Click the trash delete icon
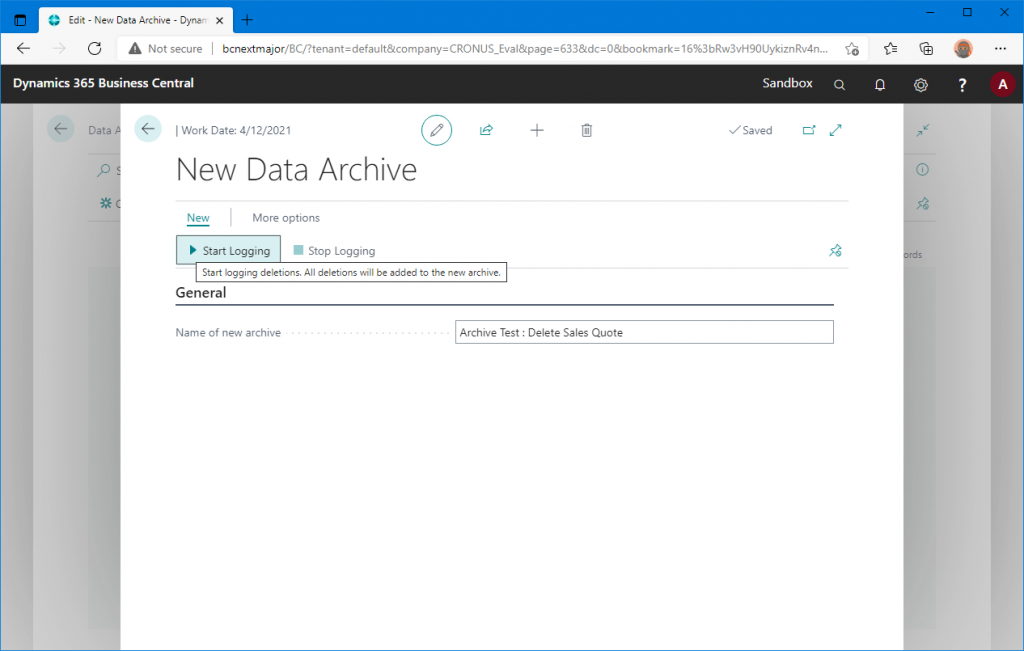This screenshot has height=651, width=1024. pos(586,130)
